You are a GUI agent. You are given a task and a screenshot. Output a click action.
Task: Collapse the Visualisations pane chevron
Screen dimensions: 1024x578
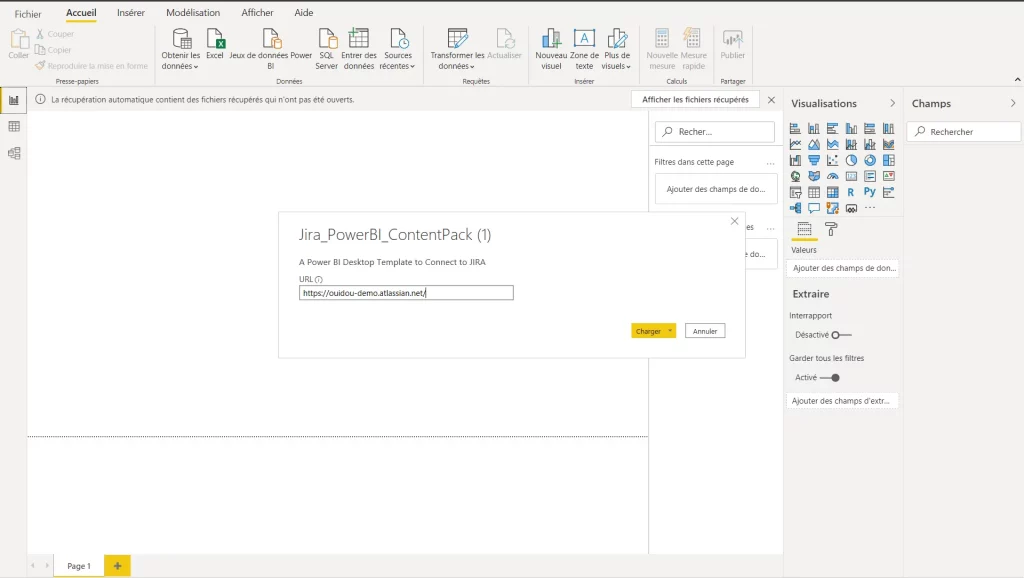(x=892, y=103)
